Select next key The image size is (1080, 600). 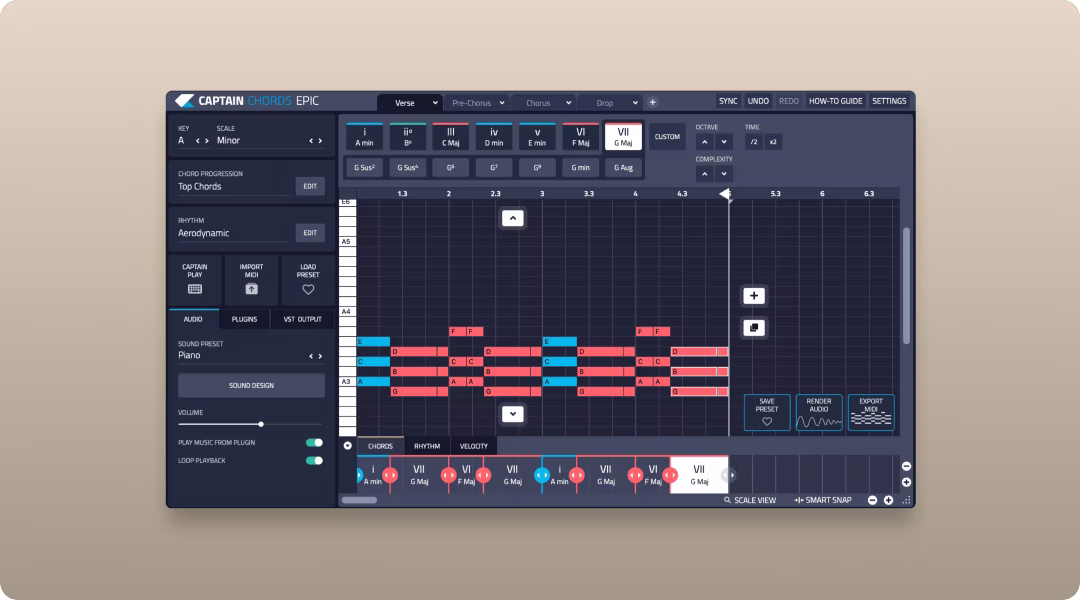[207, 141]
